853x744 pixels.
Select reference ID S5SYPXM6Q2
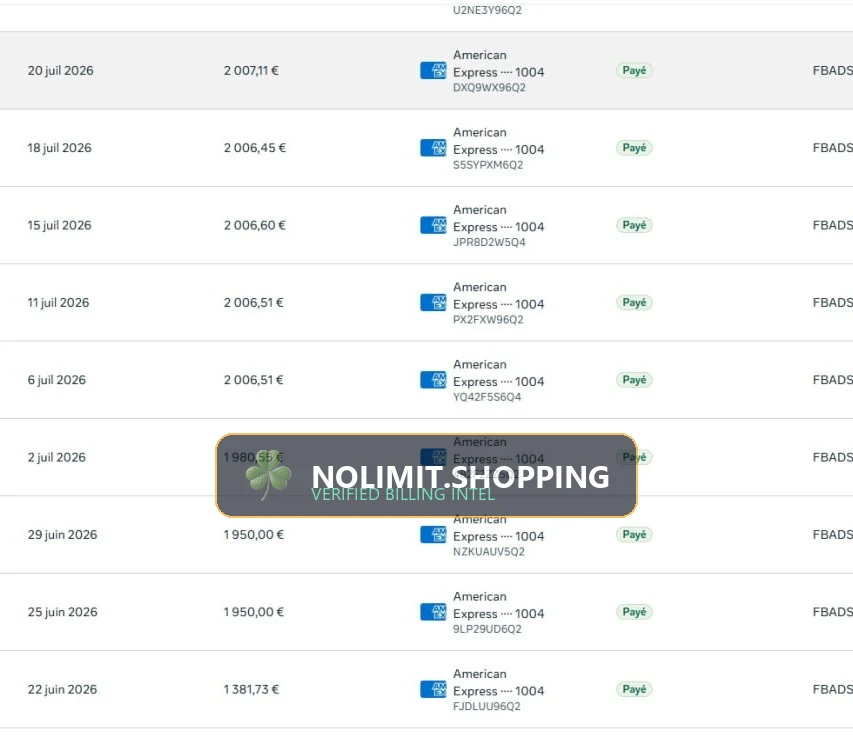(488, 165)
